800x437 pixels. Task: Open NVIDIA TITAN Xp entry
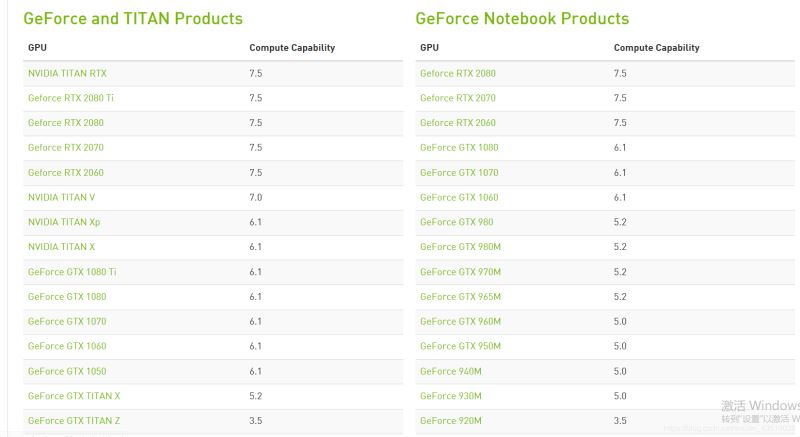[x=64, y=222]
